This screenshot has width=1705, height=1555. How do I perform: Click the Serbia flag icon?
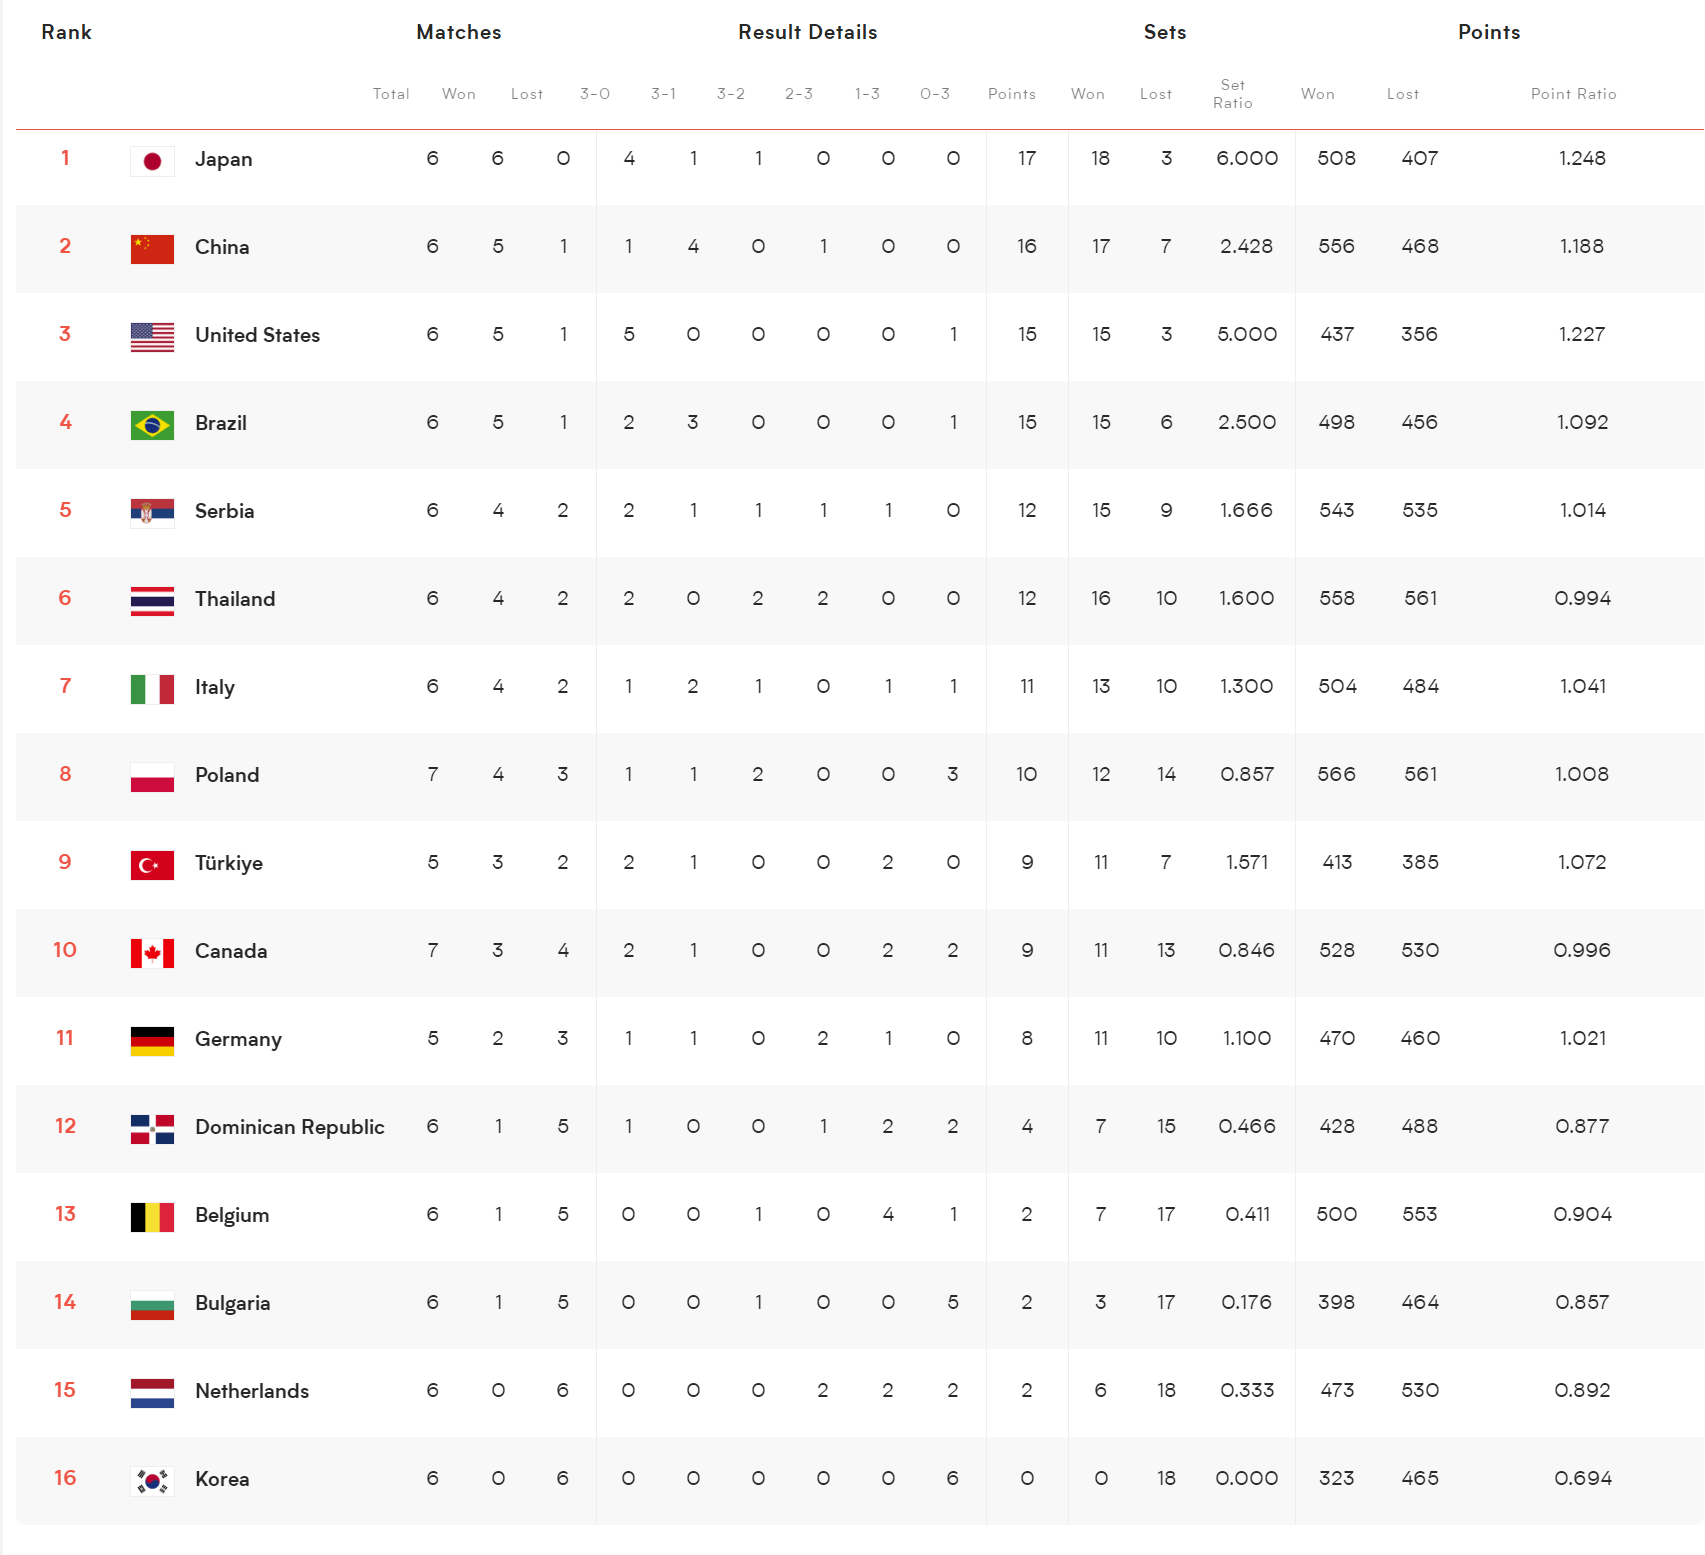pyautogui.click(x=152, y=513)
